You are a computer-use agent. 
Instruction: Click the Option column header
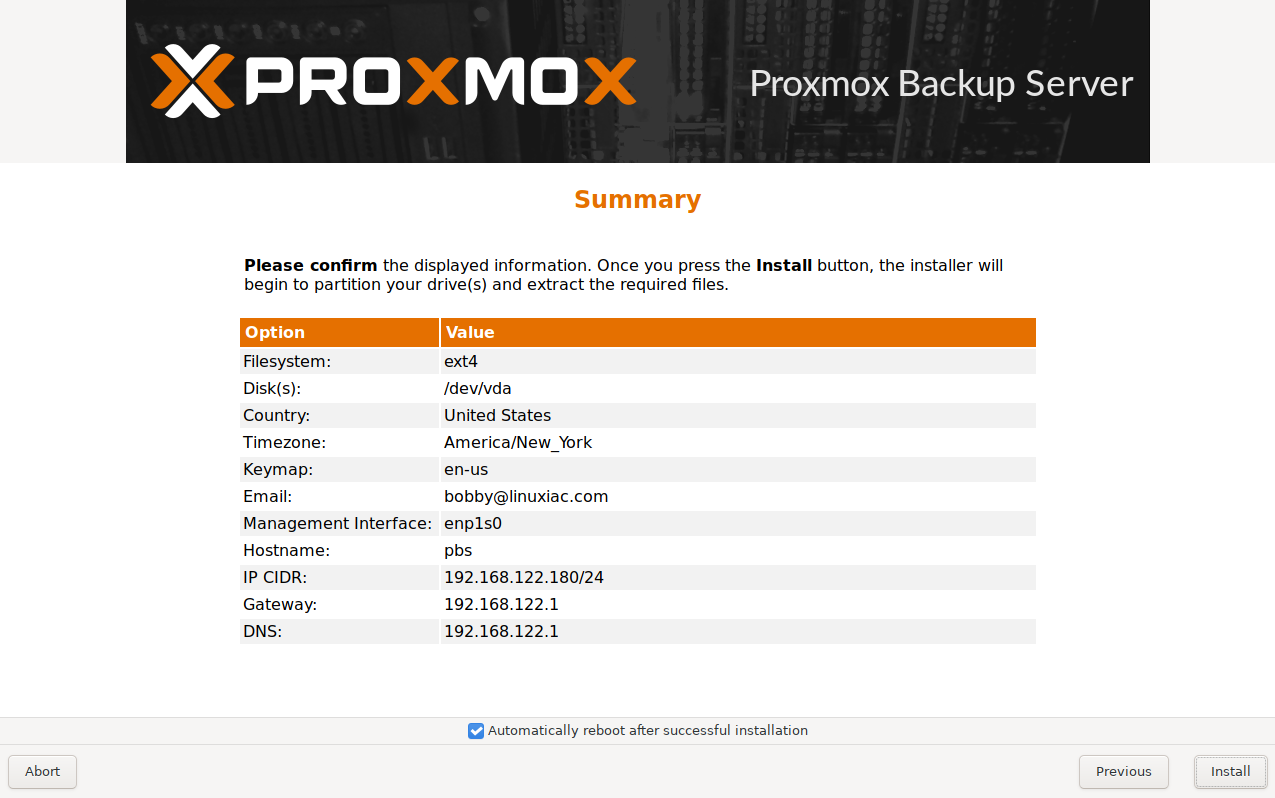tap(339, 332)
